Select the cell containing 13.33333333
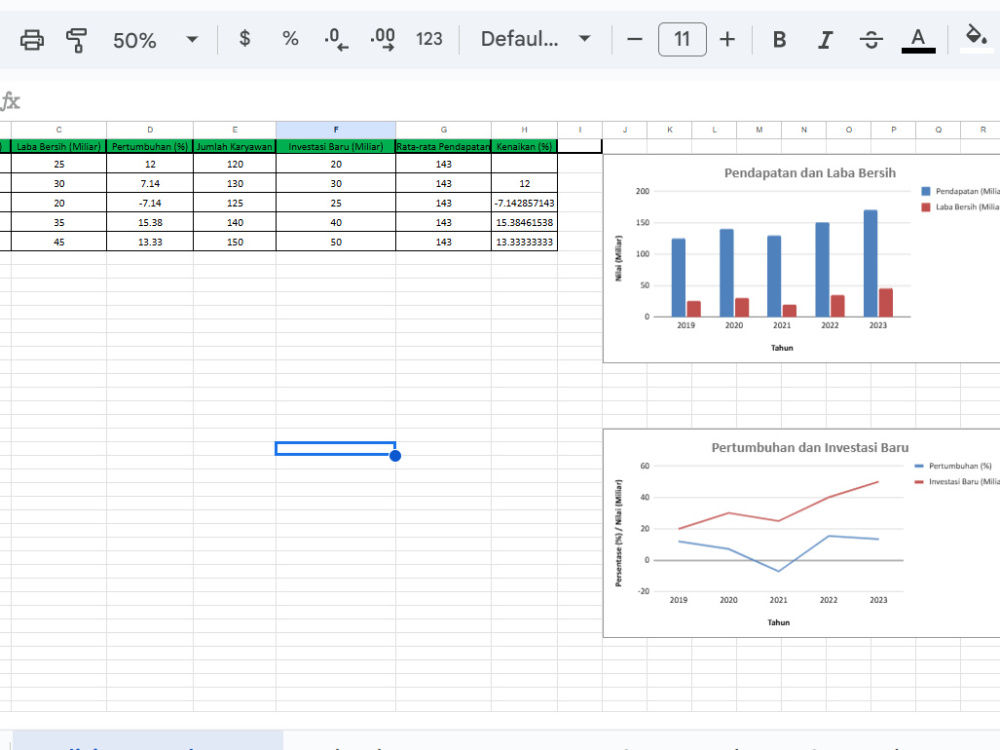This screenshot has width=1000, height=750. (524, 242)
